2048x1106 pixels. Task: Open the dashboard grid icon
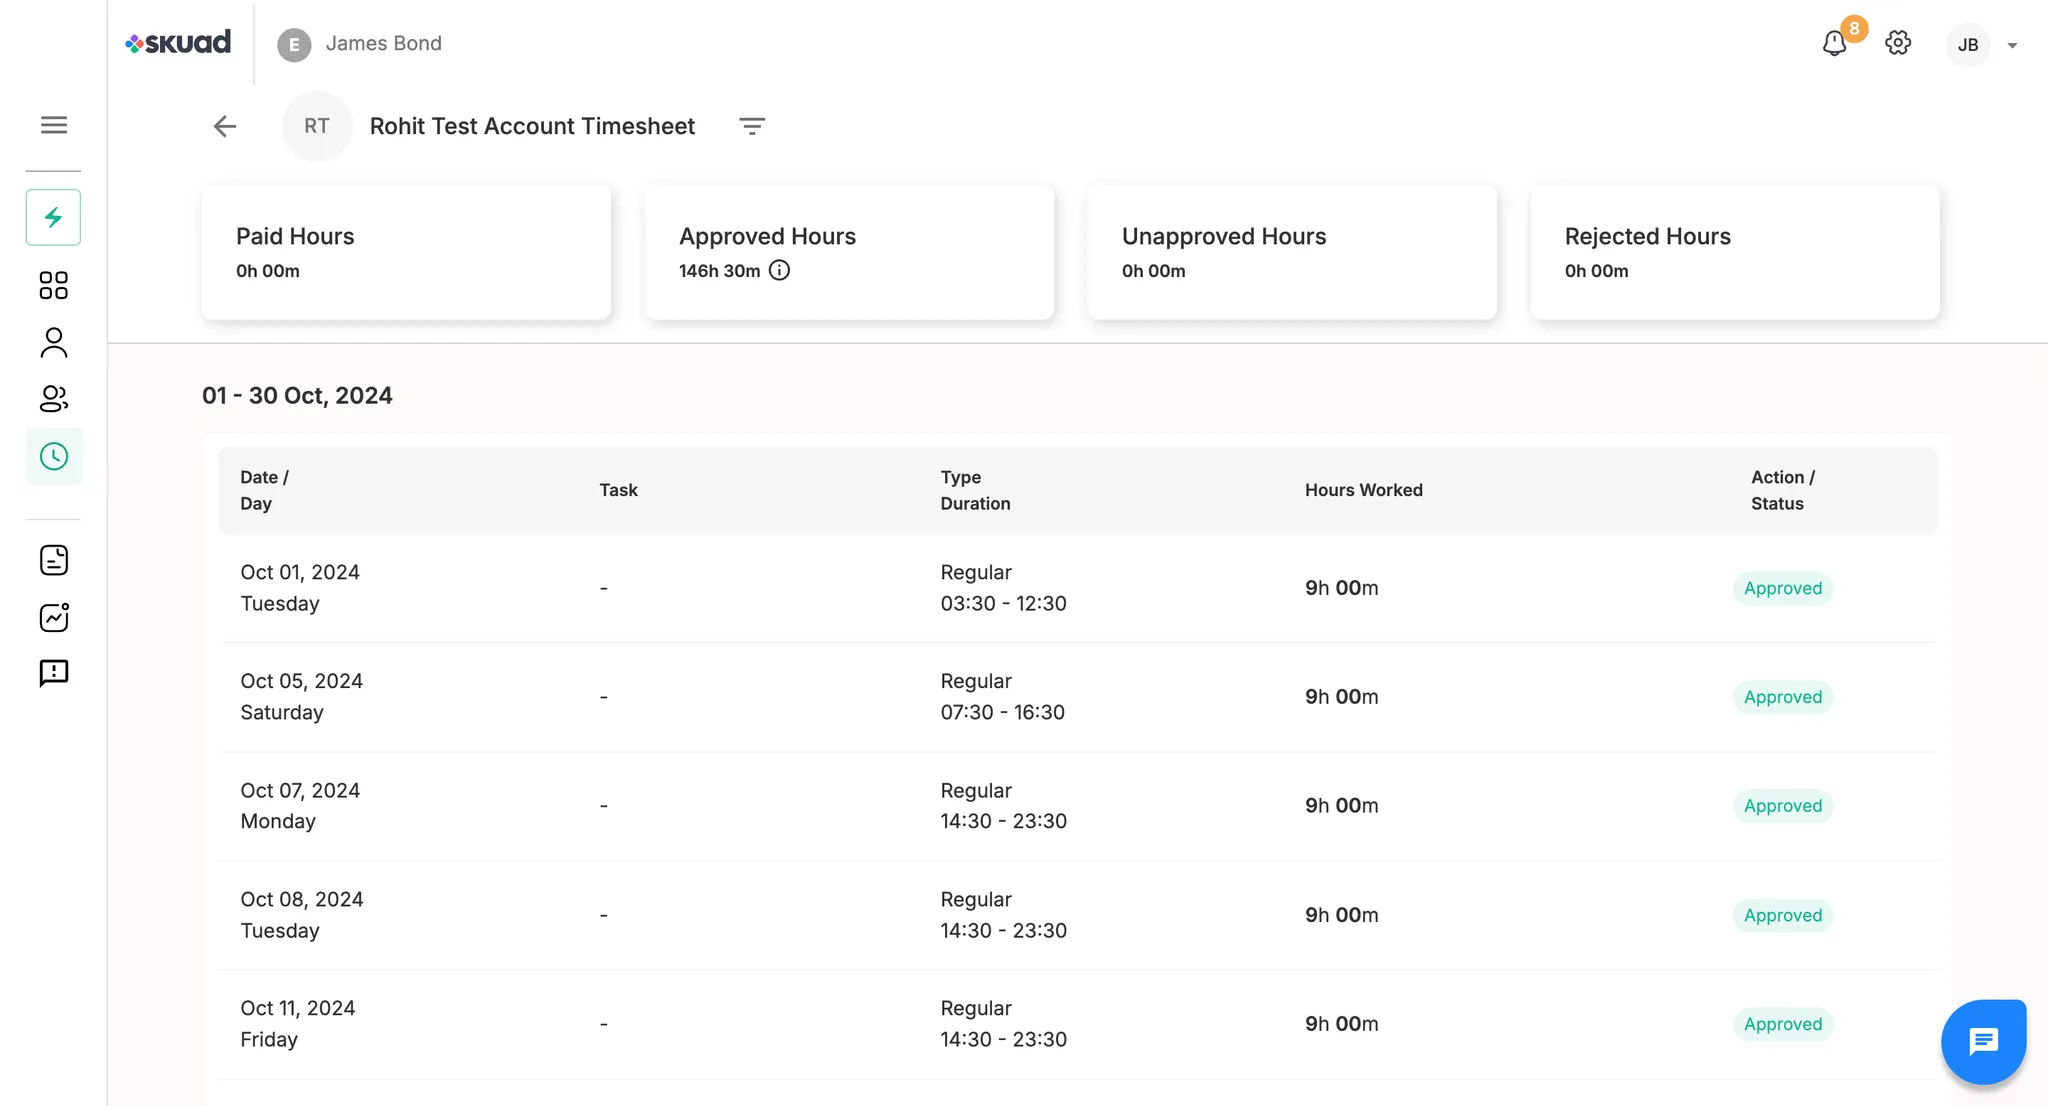(x=54, y=286)
